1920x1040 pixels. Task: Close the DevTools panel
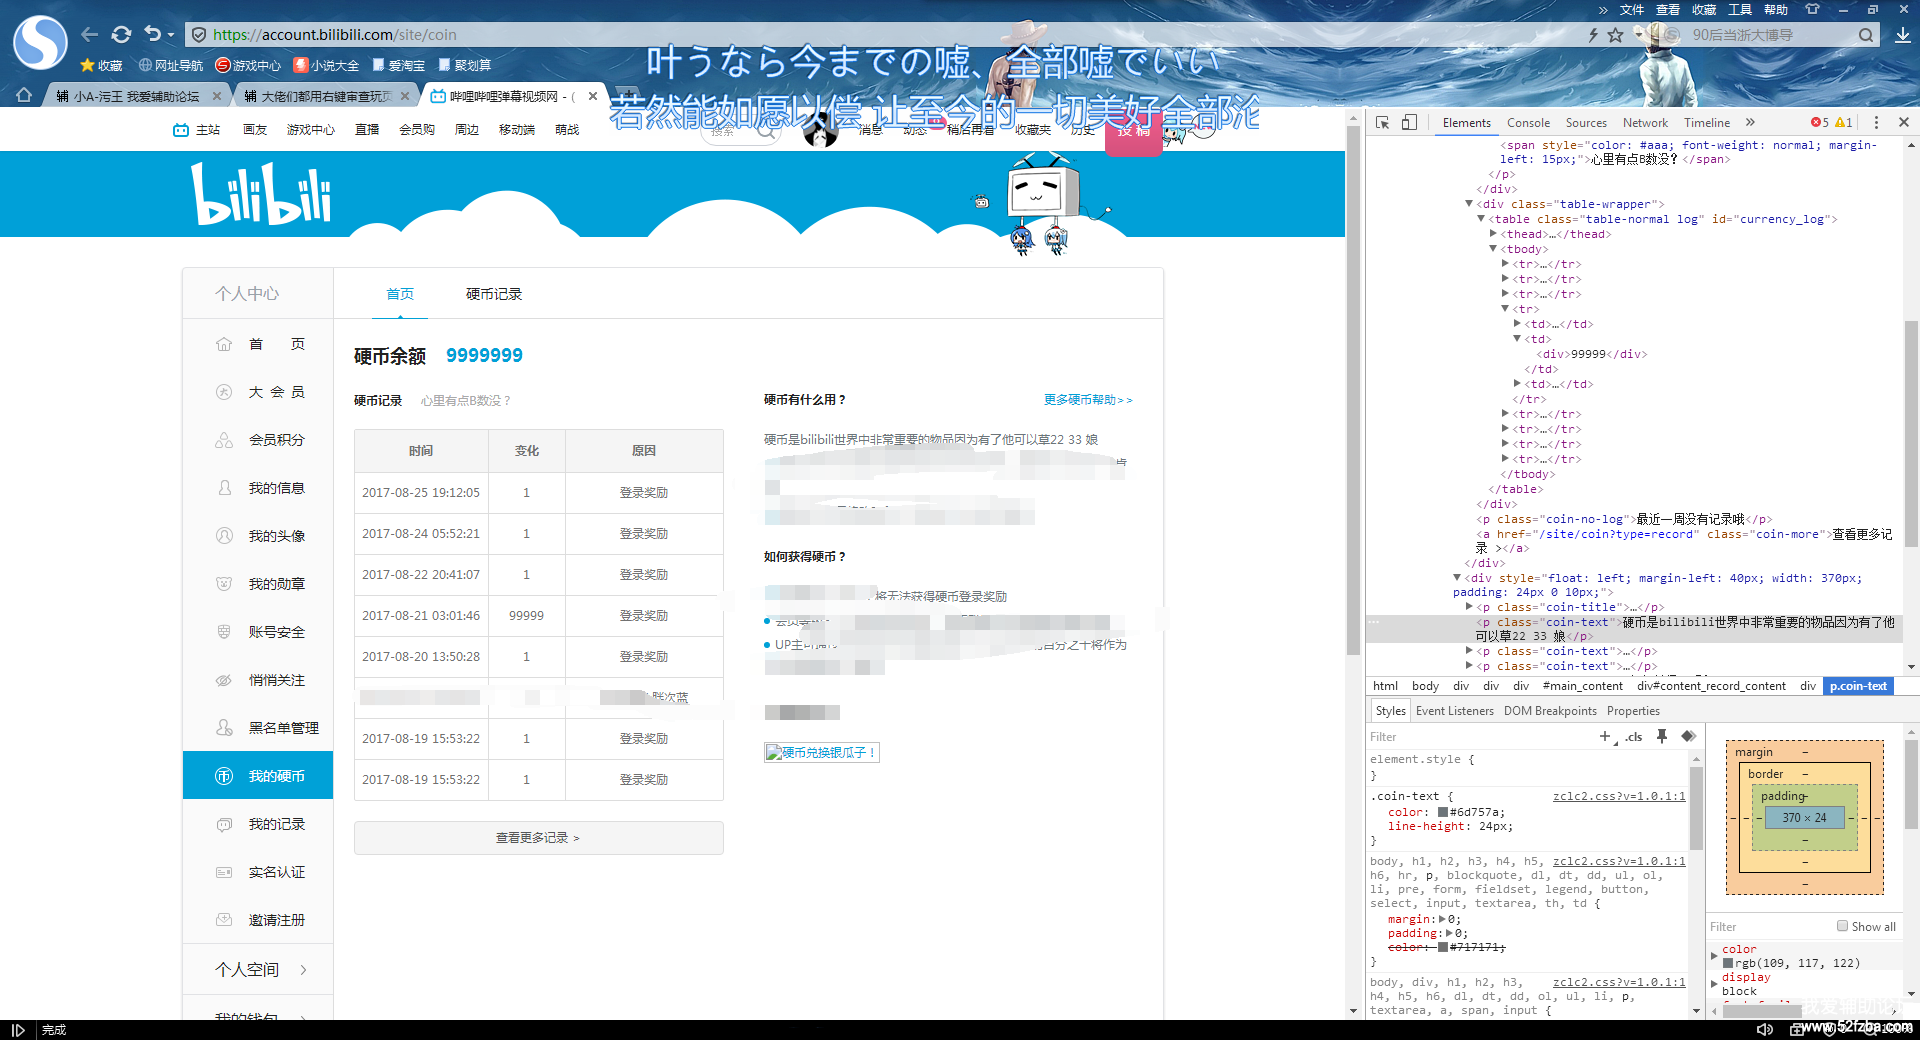coord(1904,122)
